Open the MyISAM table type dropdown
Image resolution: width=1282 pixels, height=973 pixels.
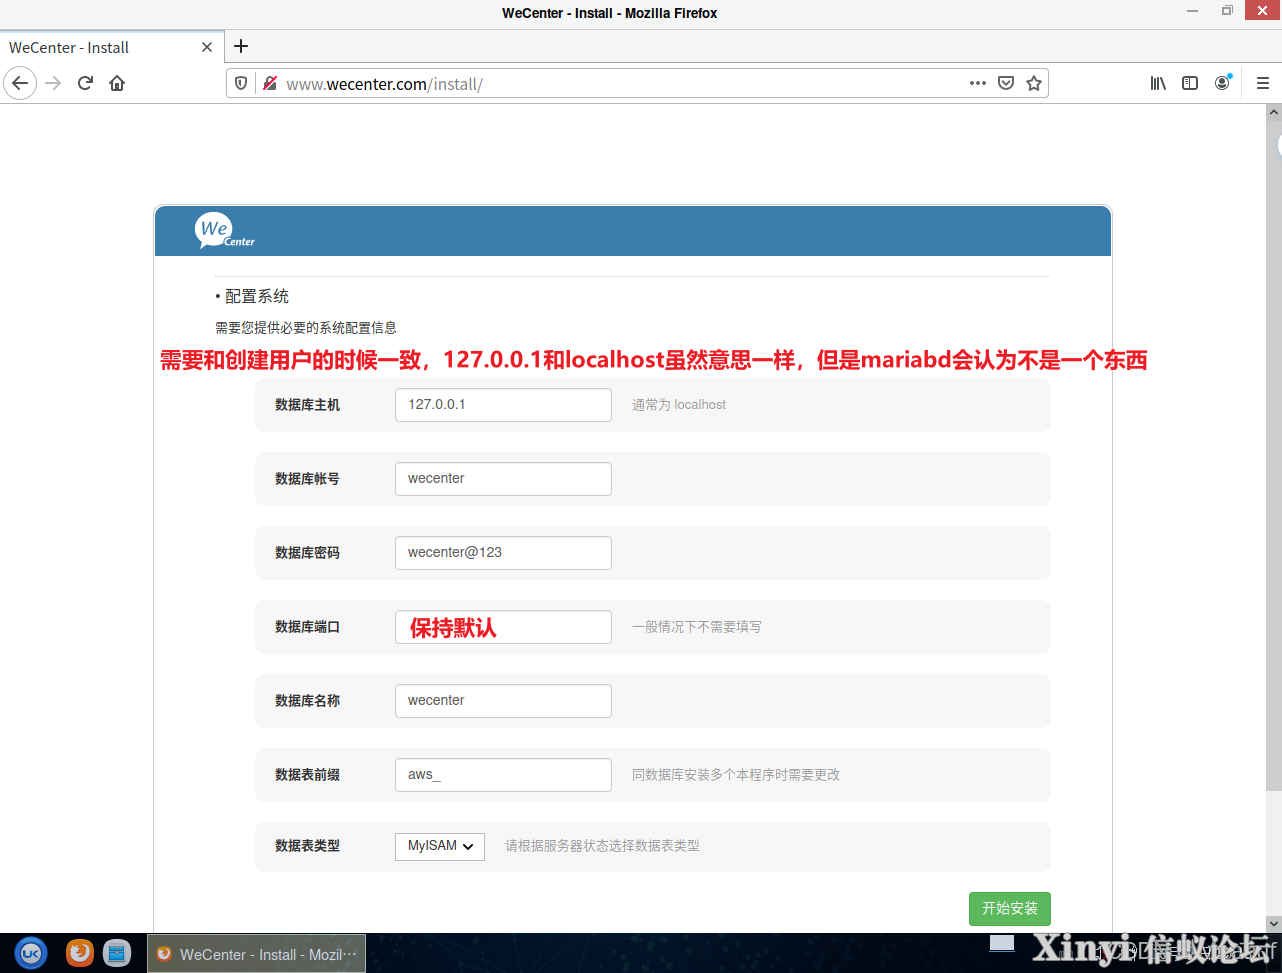tap(440, 846)
